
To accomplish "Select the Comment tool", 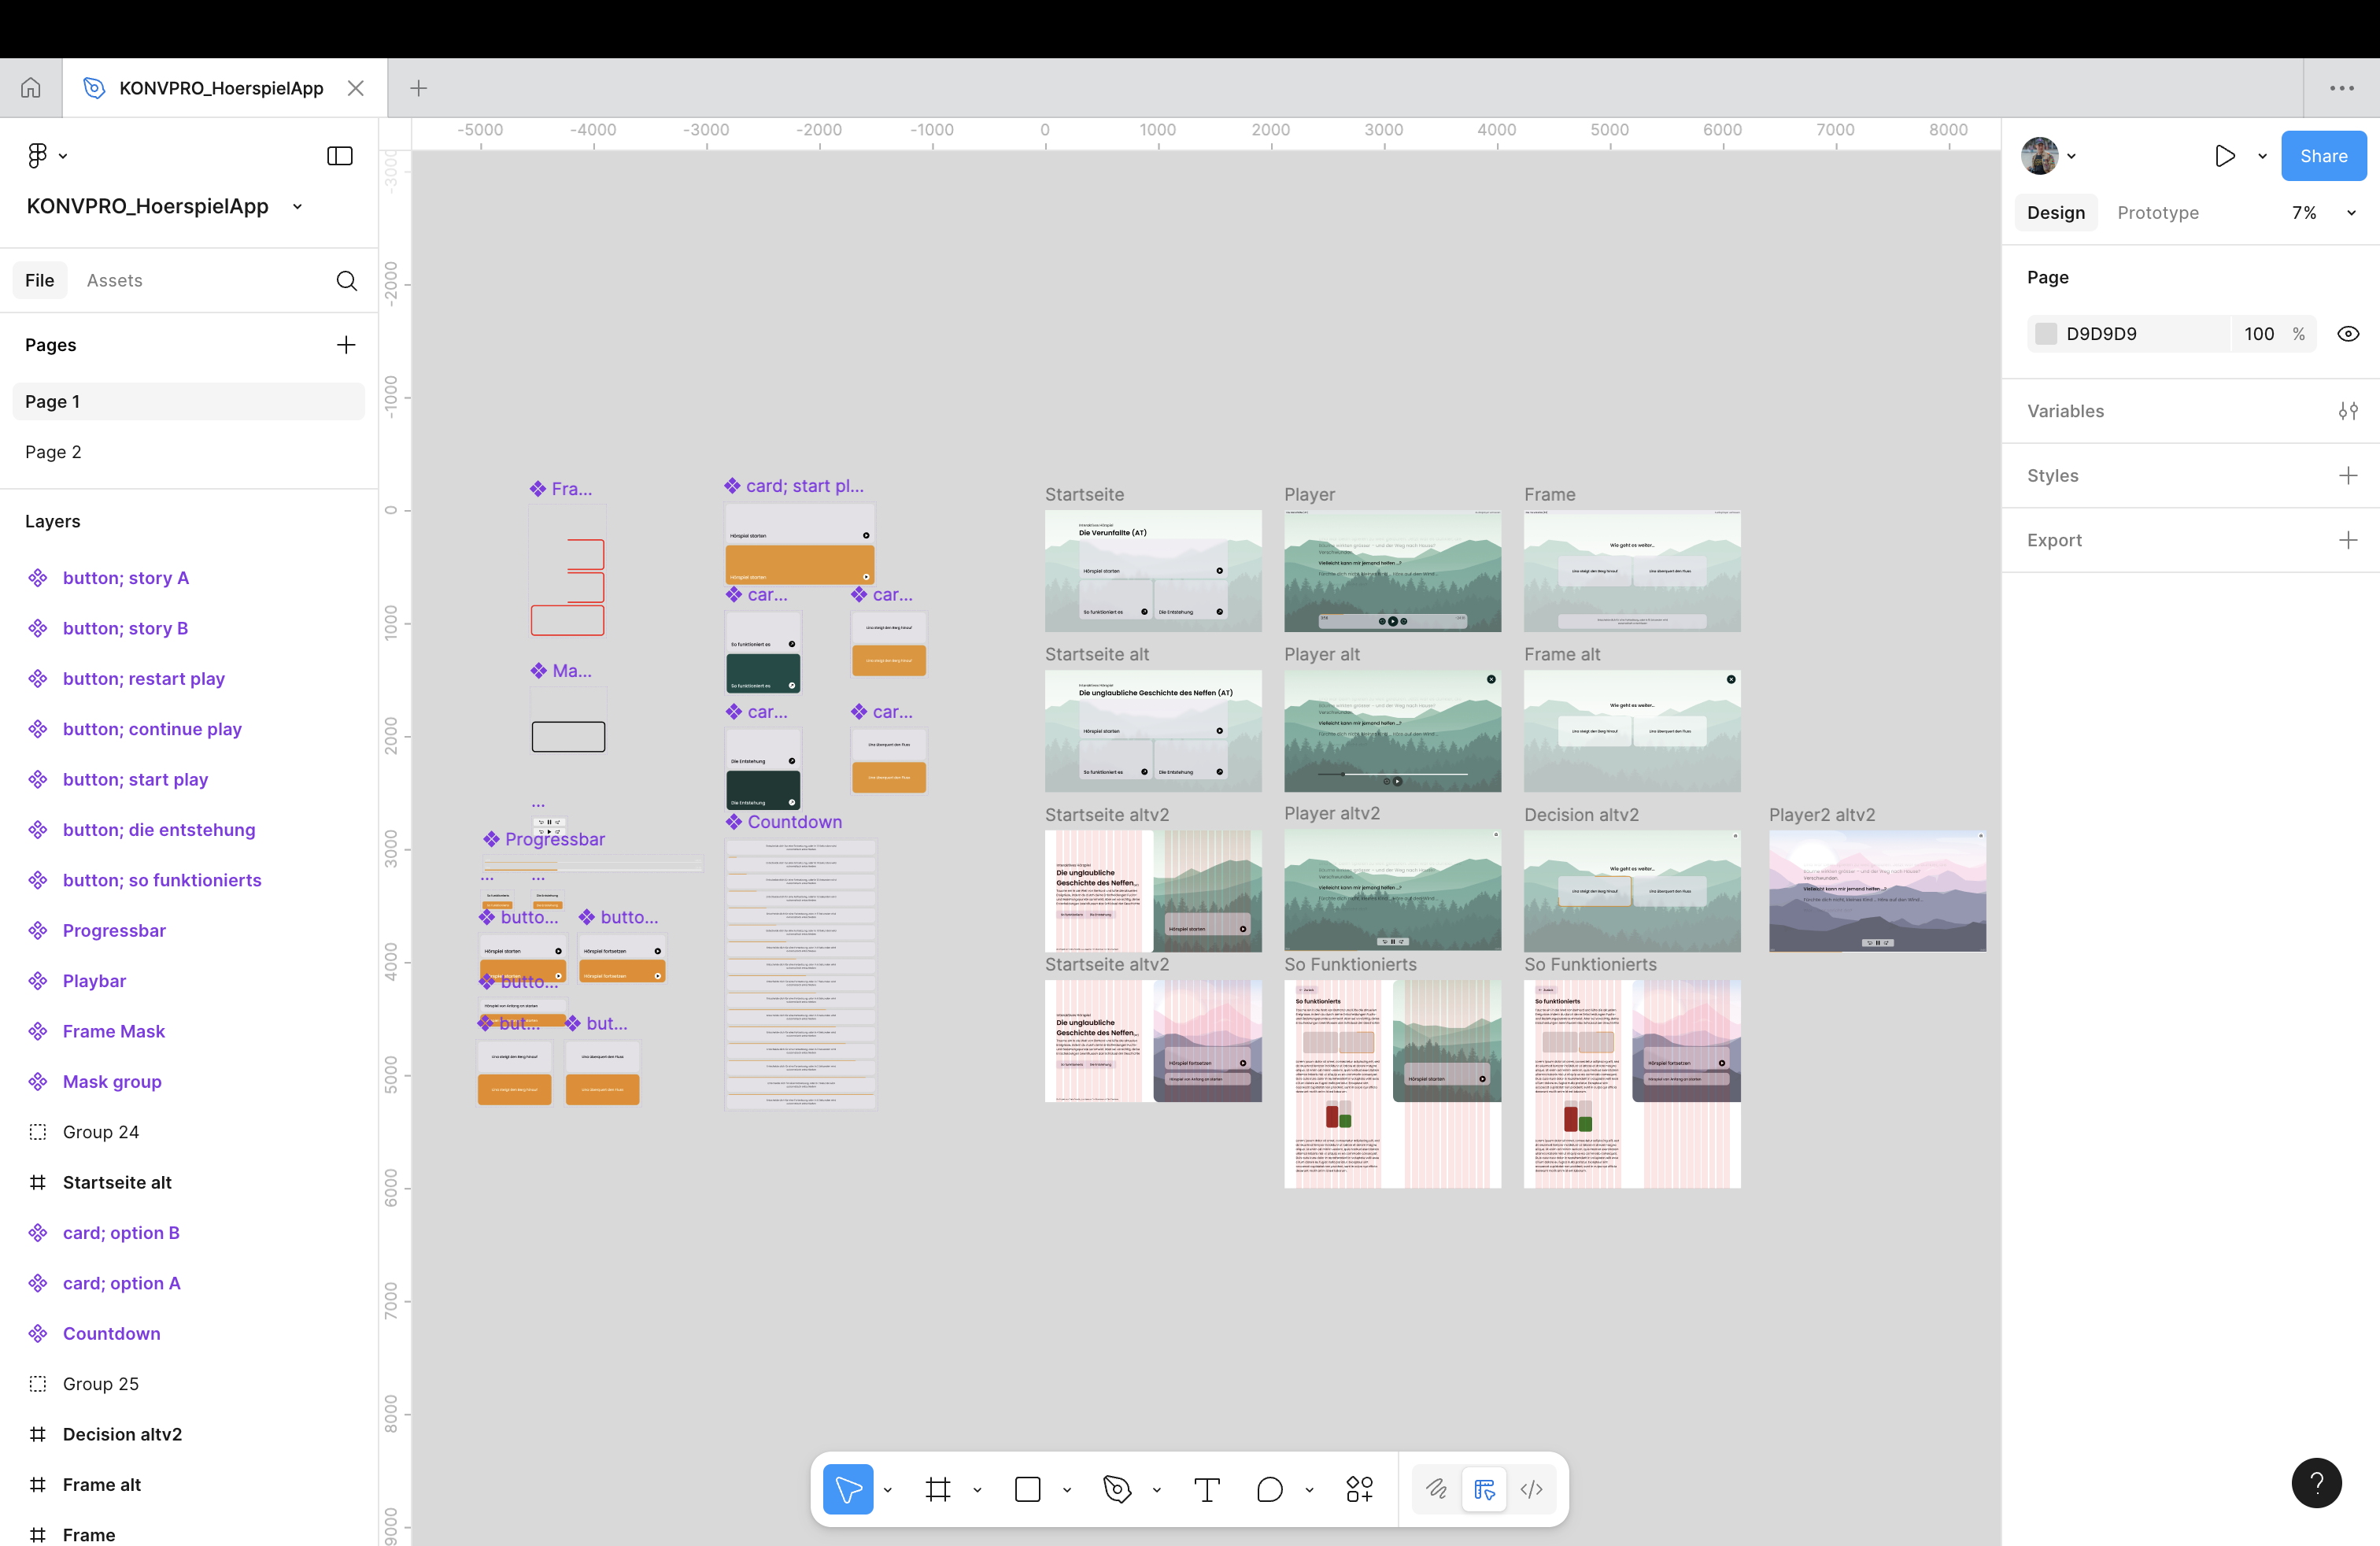I will click(1270, 1489).
